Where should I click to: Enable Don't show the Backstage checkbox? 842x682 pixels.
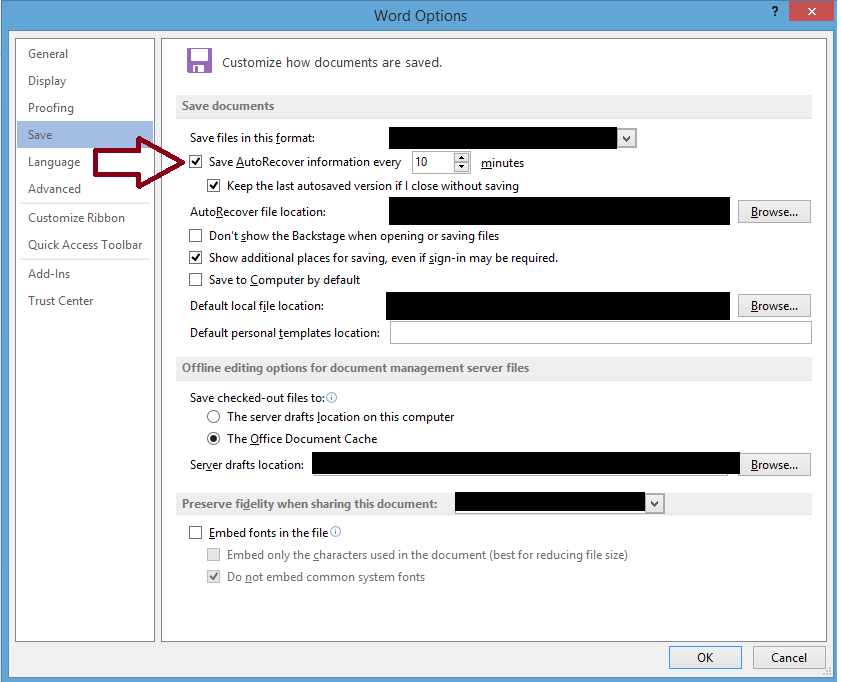[195, 236]
